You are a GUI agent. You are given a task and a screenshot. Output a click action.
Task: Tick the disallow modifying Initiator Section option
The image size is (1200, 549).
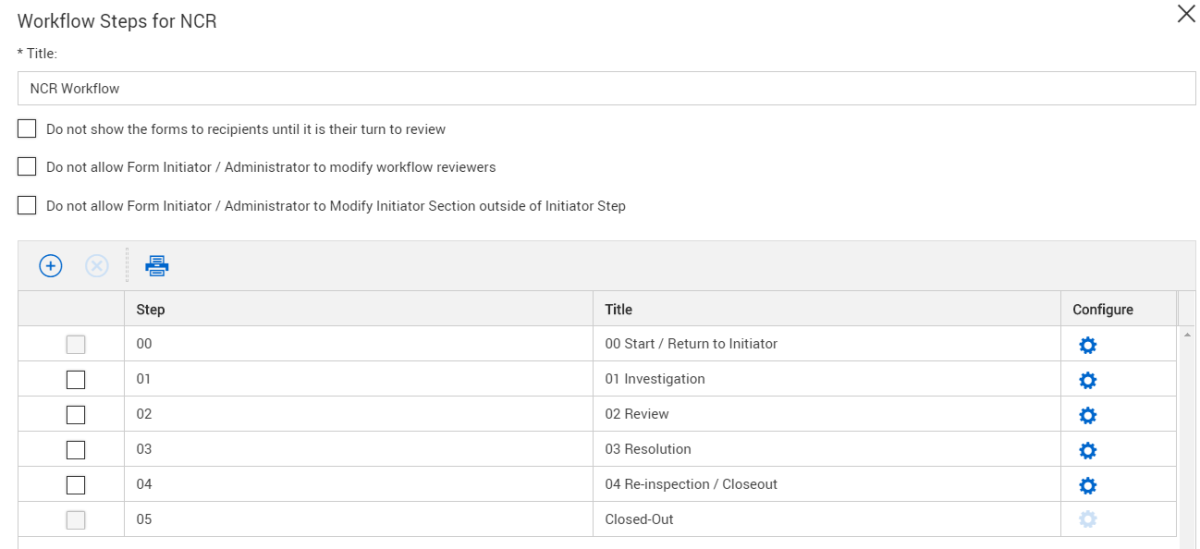[27, 206]
